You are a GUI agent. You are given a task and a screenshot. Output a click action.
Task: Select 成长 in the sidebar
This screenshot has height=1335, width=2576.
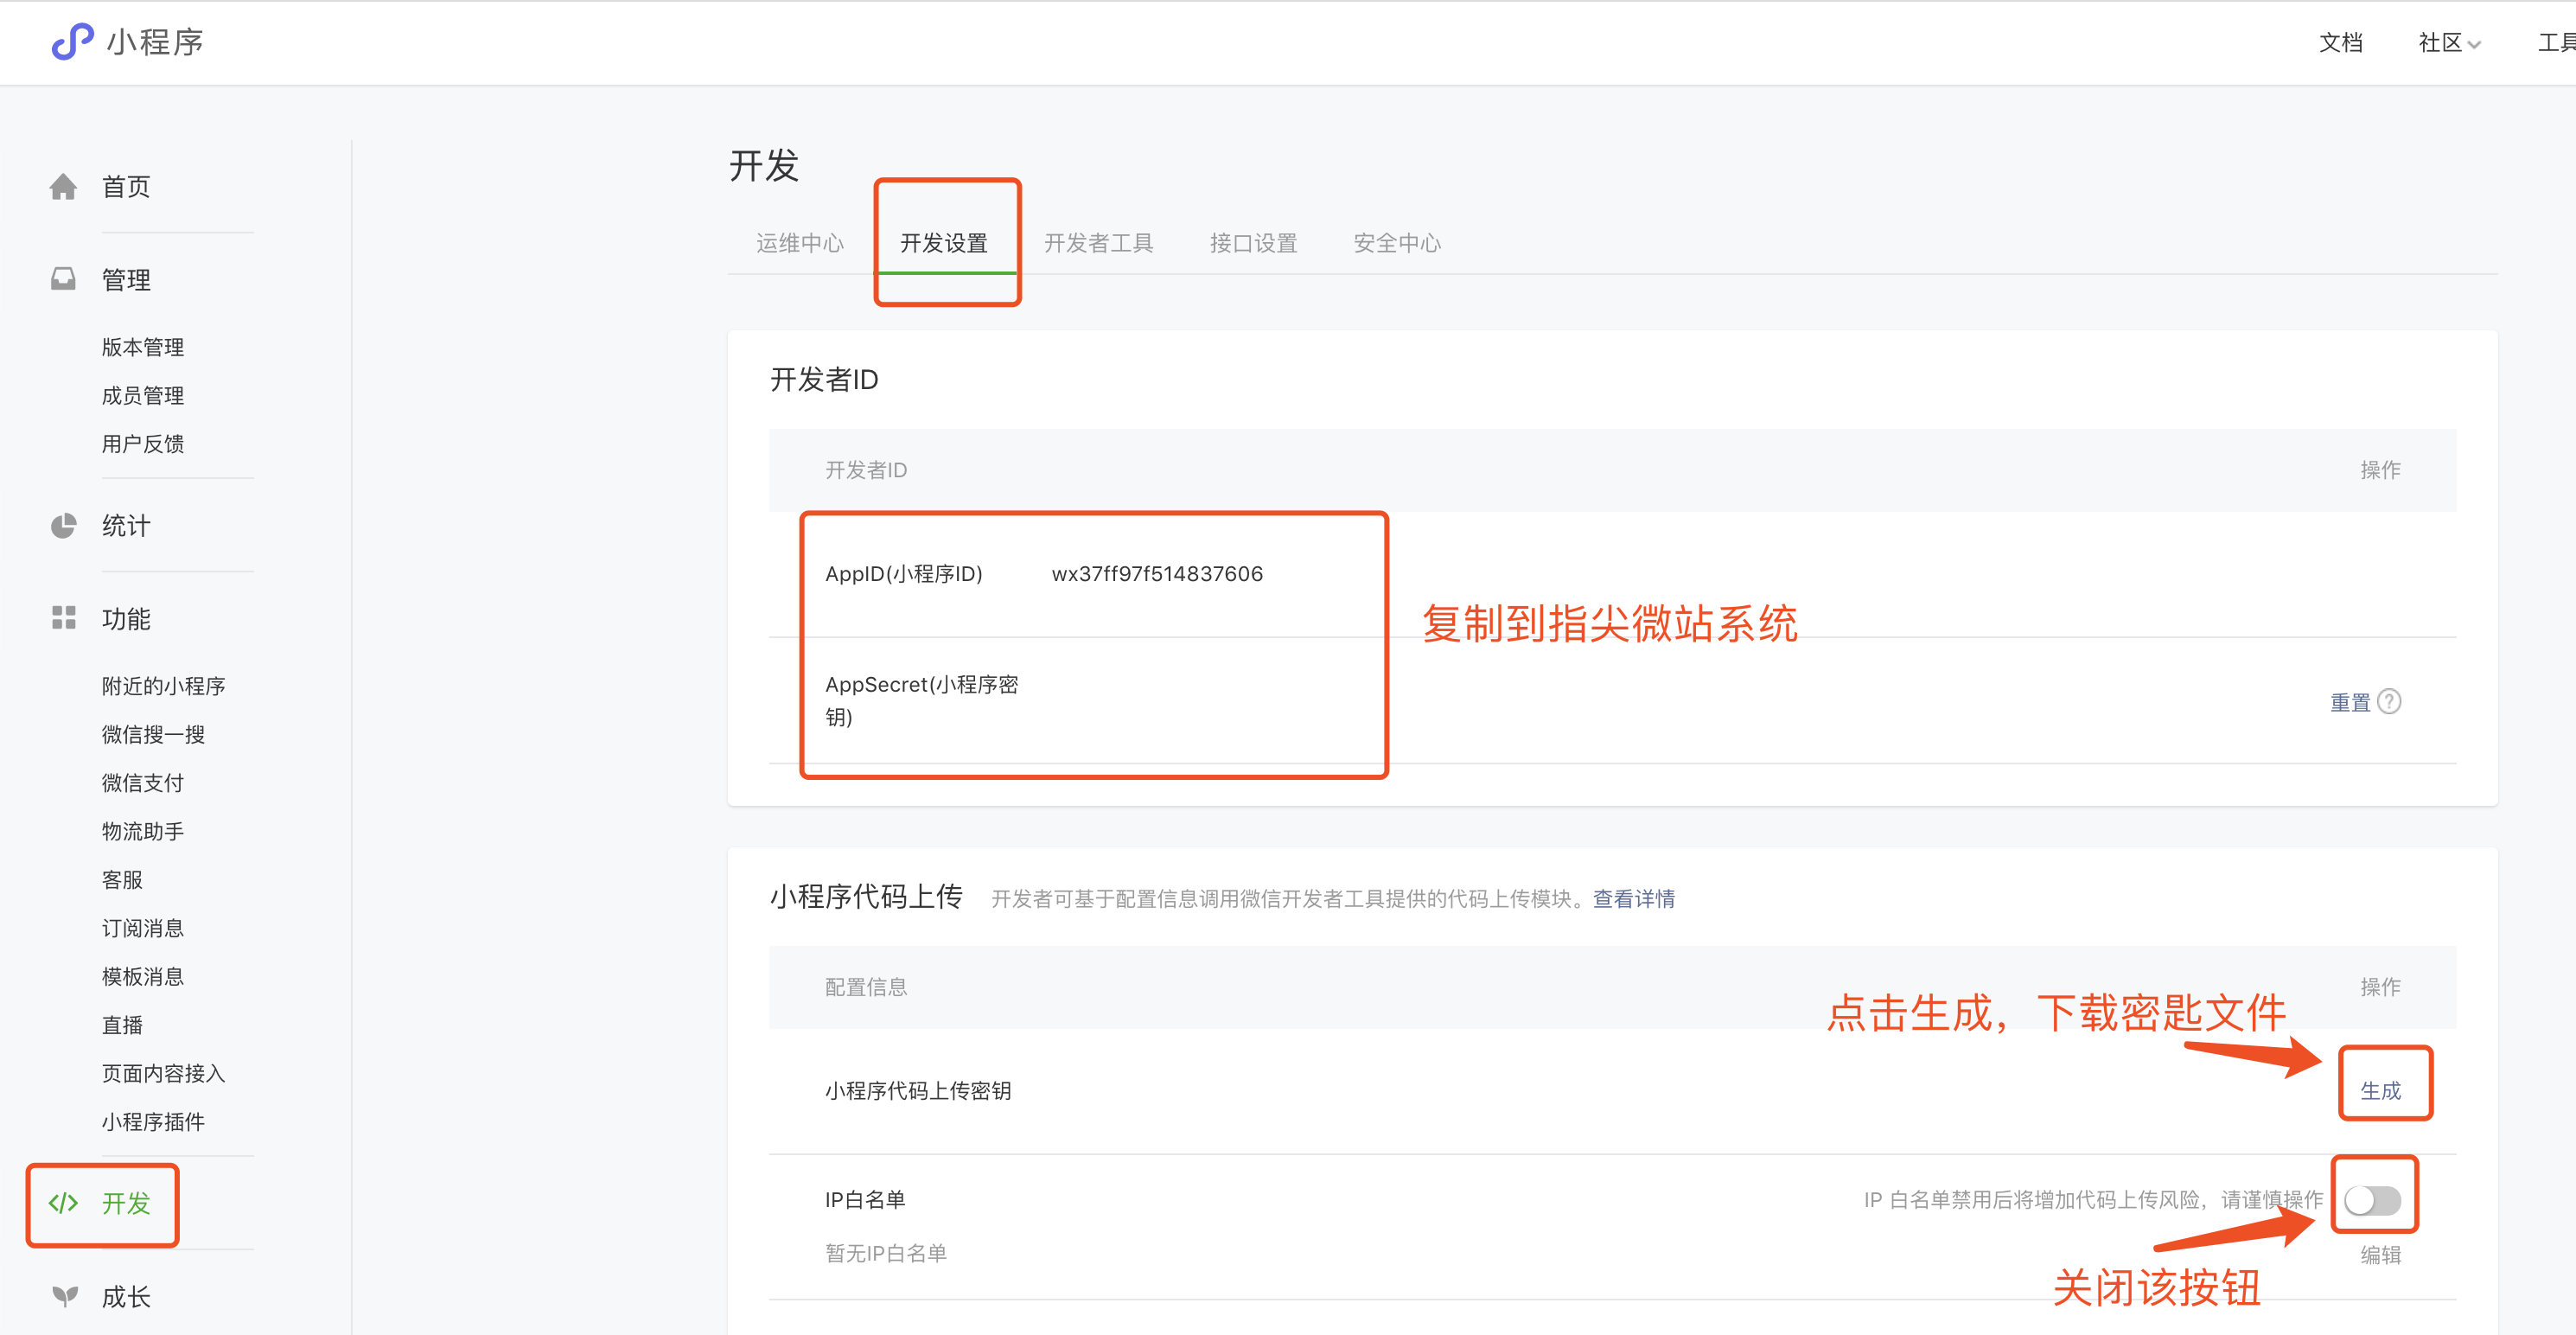[x=126, y=1296]
